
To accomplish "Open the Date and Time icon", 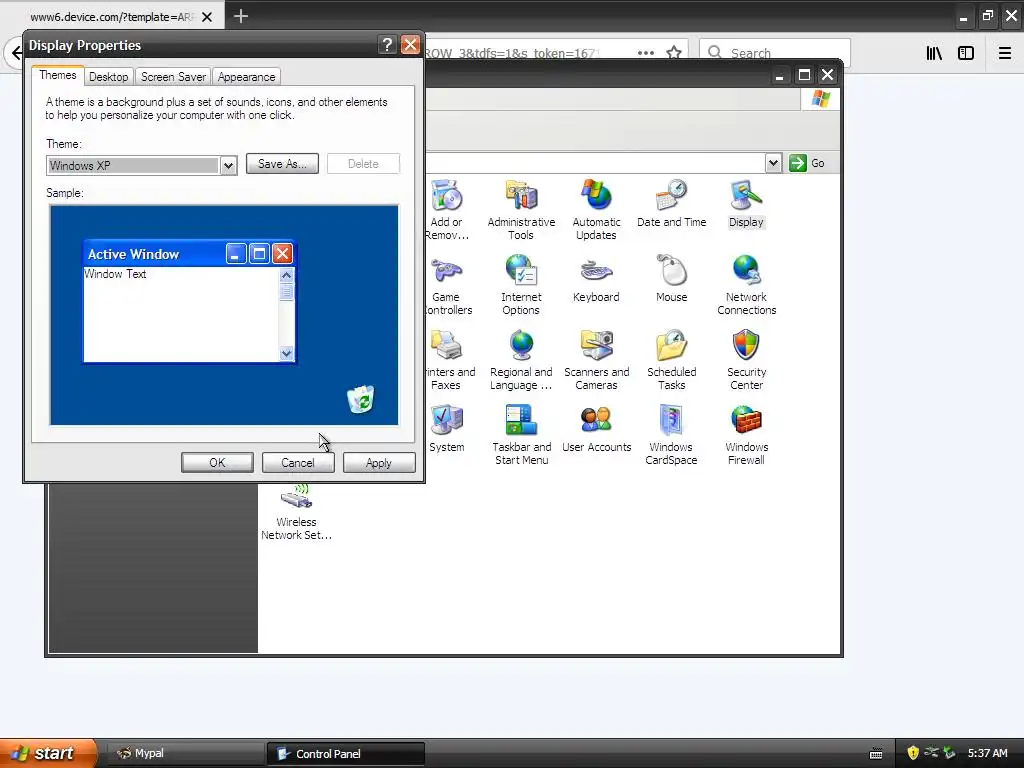I will pyautogui.click(x=671, y=203).
